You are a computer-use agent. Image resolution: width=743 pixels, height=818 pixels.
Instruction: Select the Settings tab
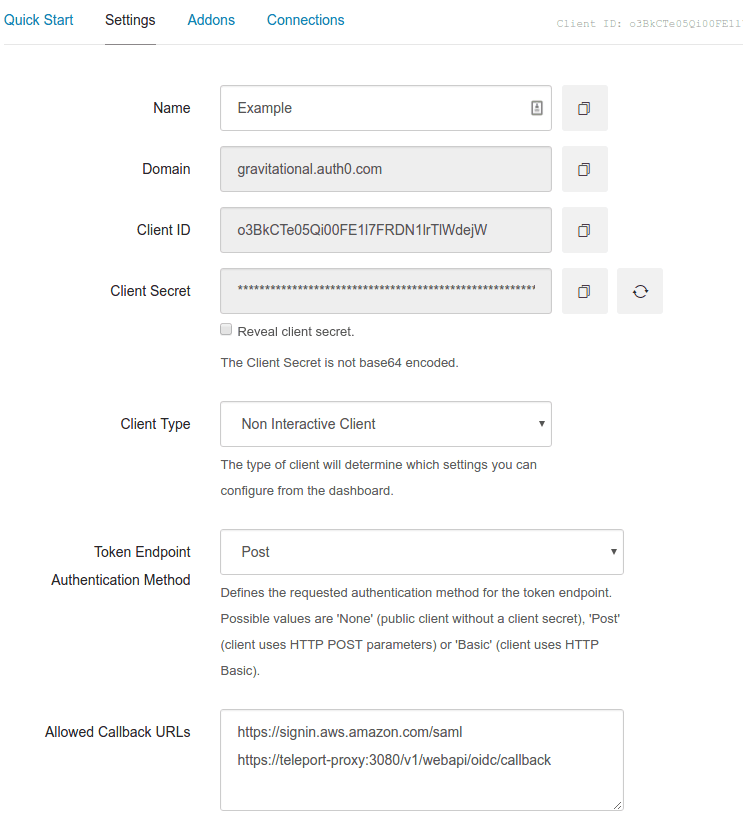[x=130, y=20]
